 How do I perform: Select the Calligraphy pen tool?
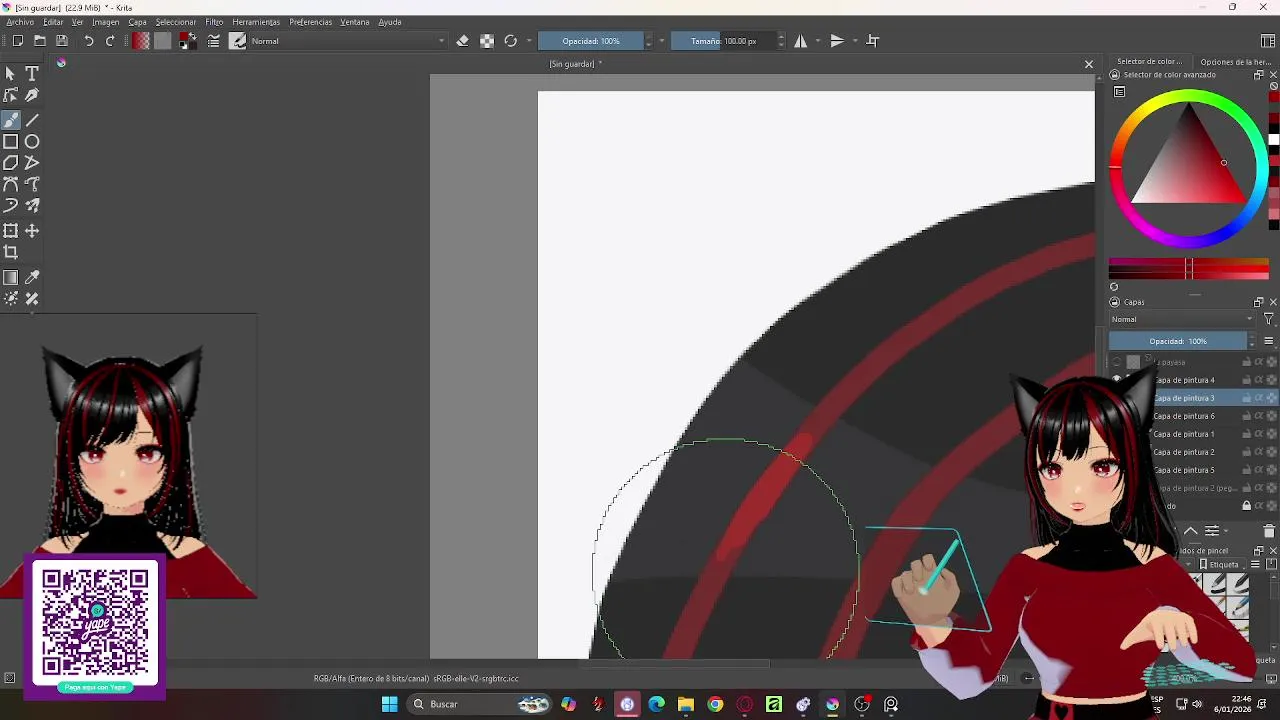[x=32, y=95]
